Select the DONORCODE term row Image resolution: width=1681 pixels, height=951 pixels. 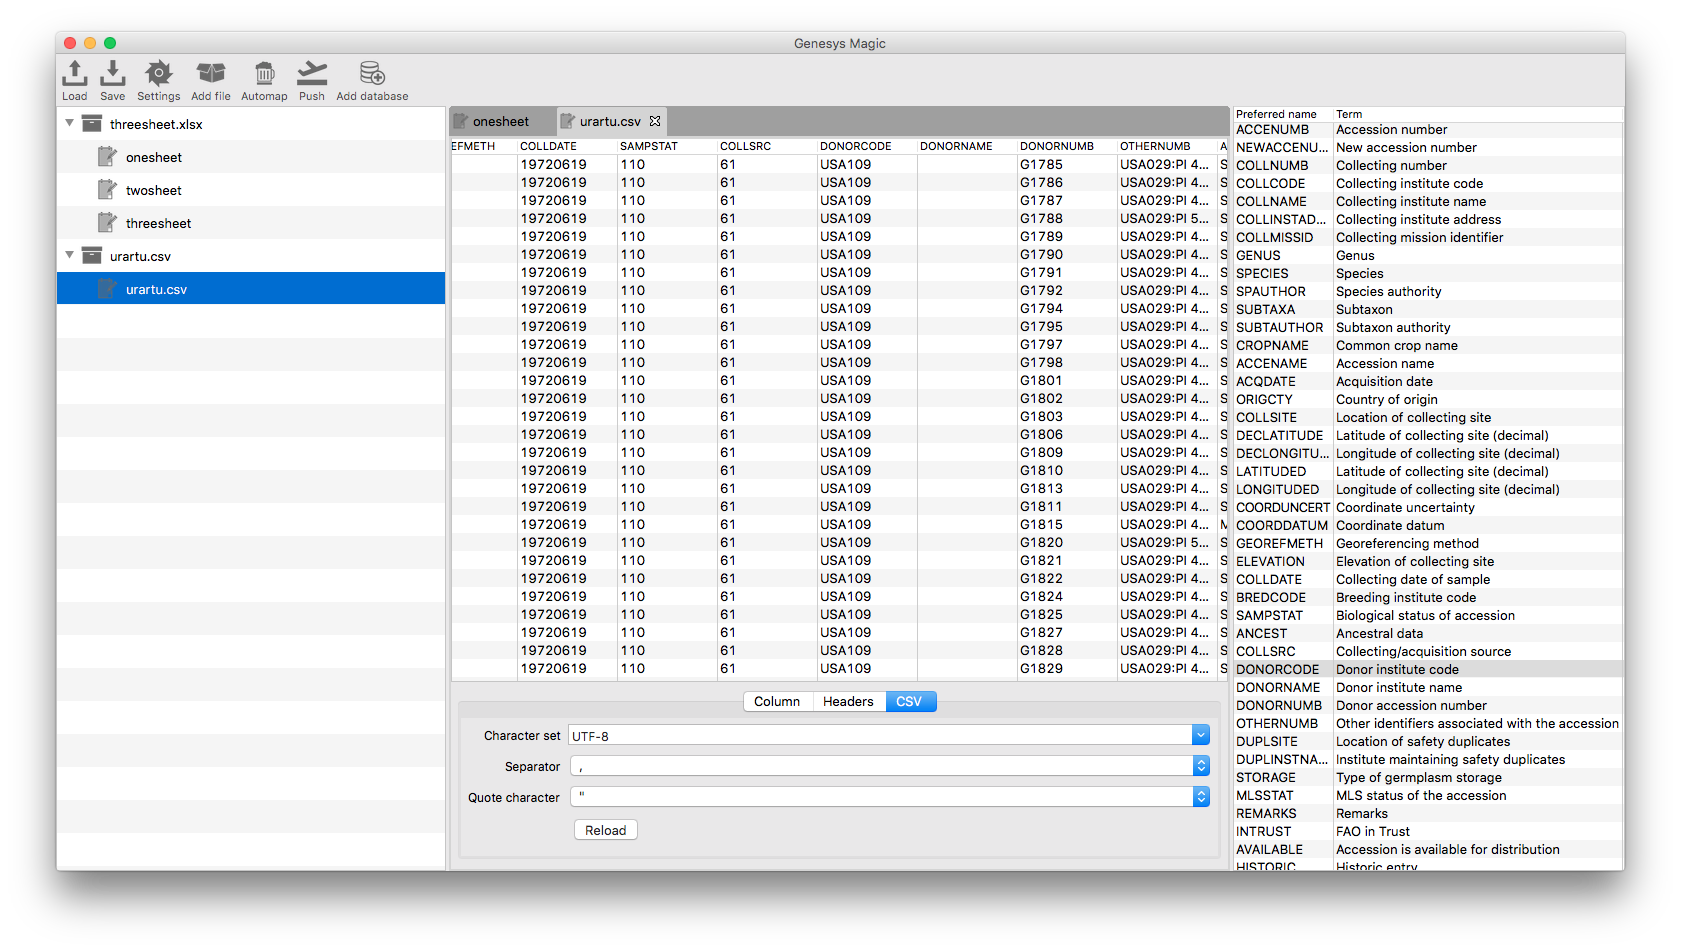[1428, 669]
